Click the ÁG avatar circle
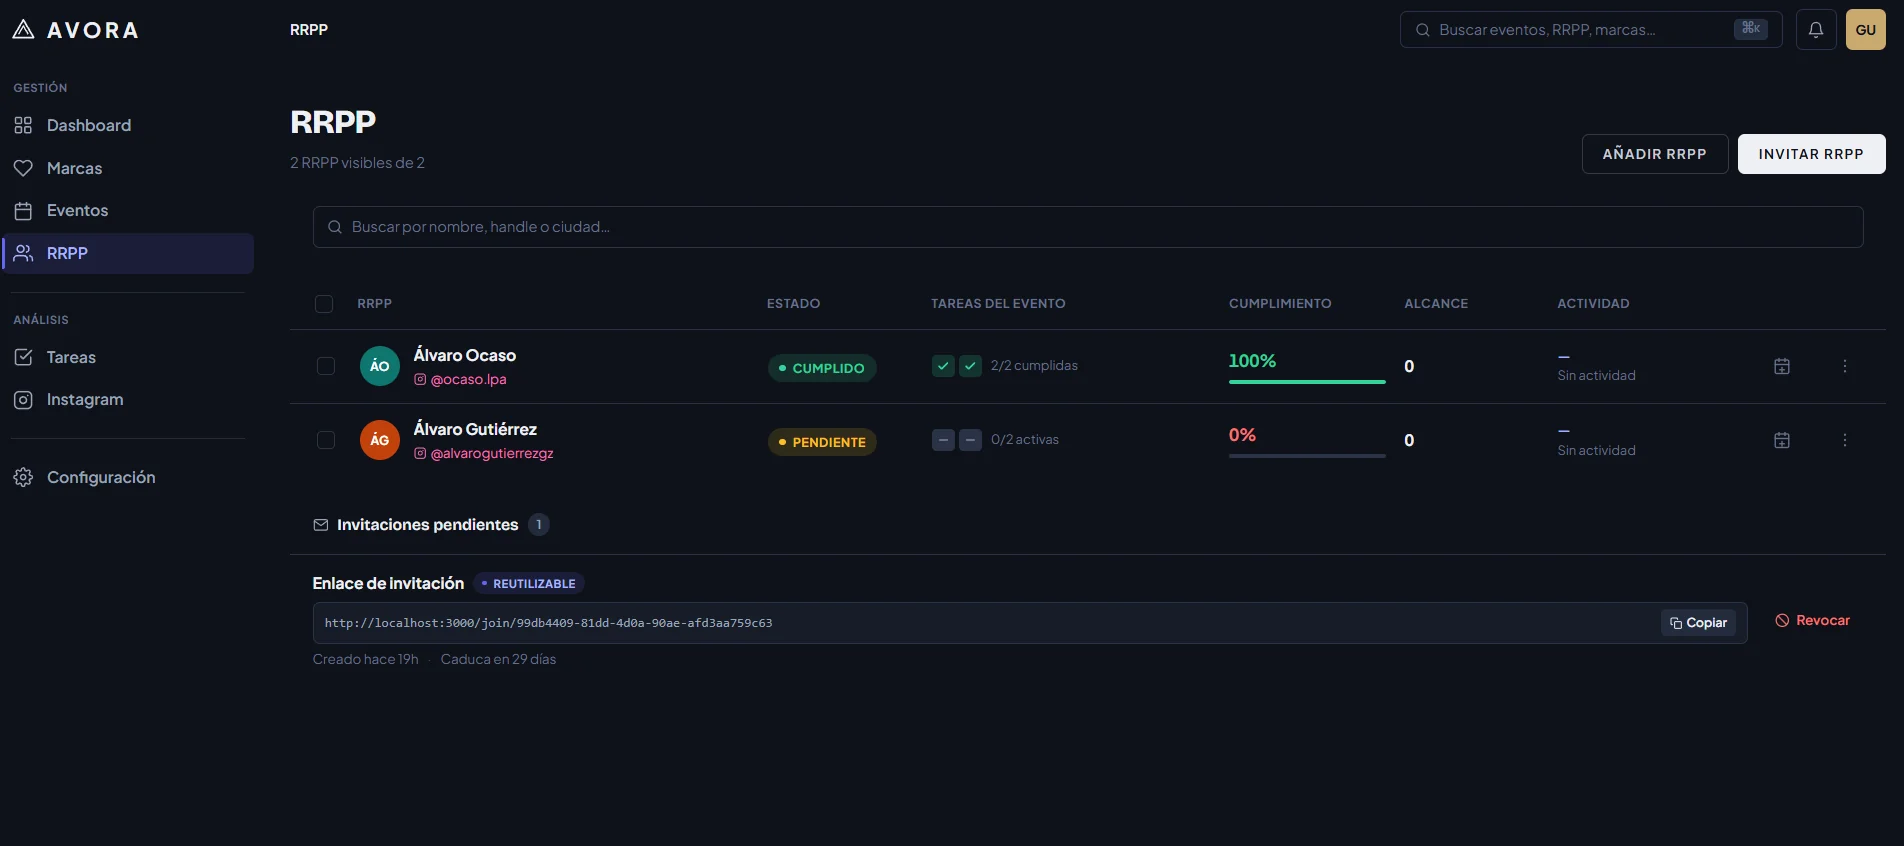 380,440
